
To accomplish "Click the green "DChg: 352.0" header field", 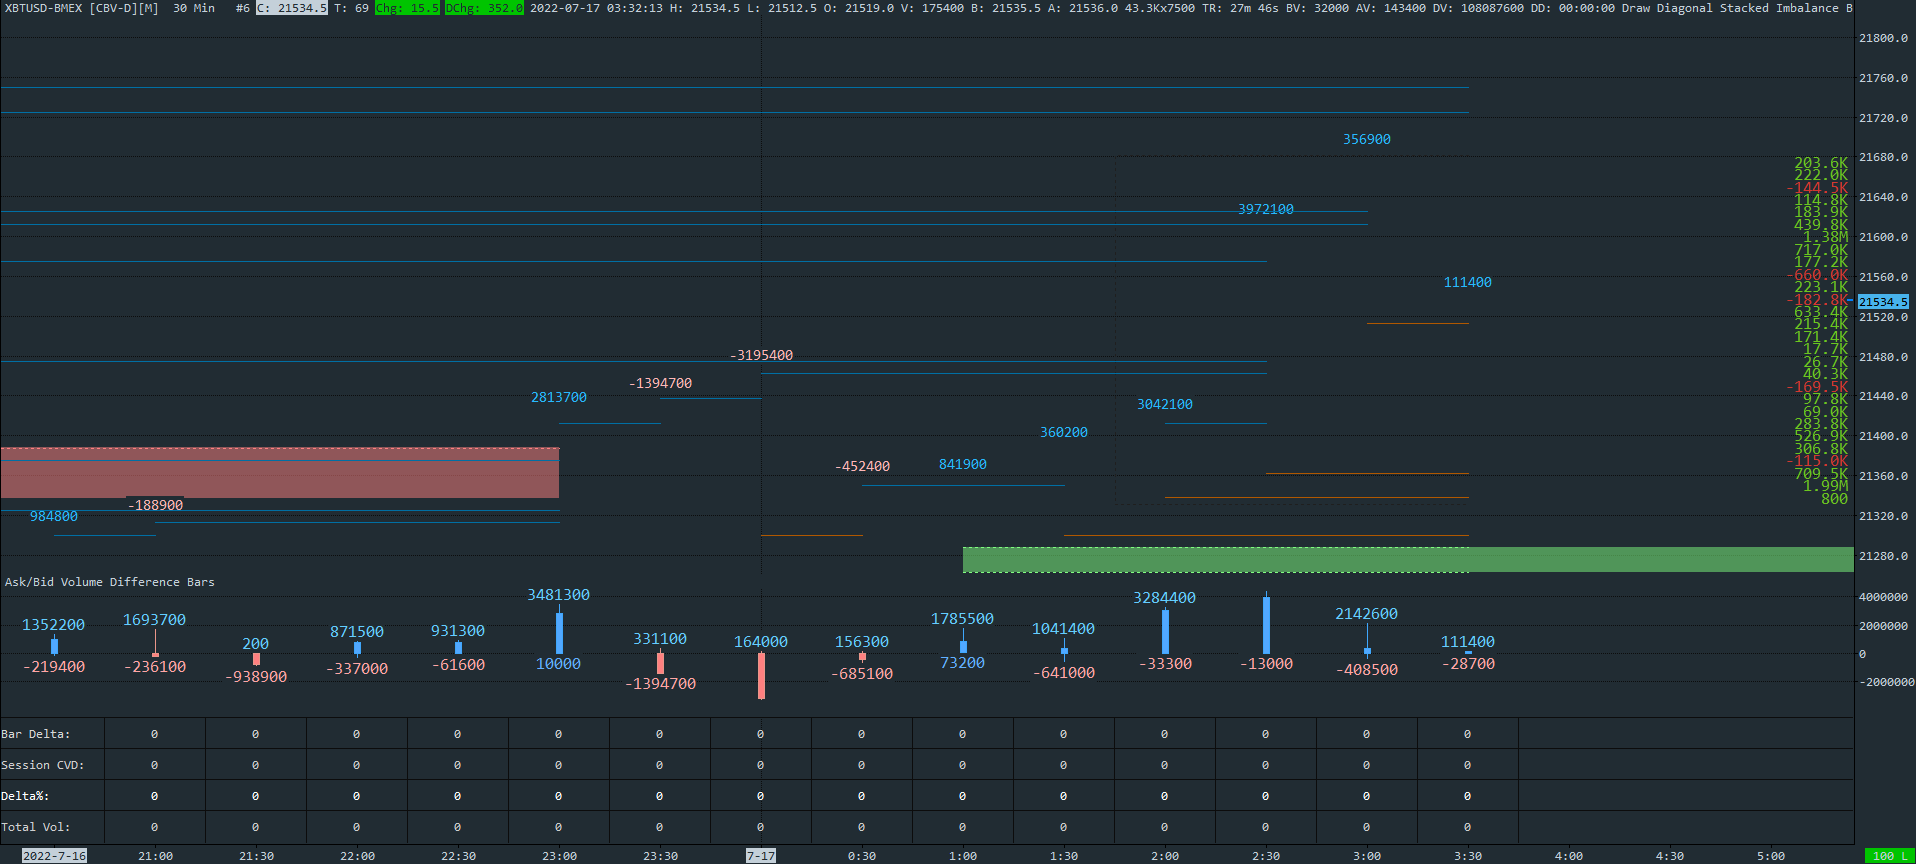I will tap(484, 8).
